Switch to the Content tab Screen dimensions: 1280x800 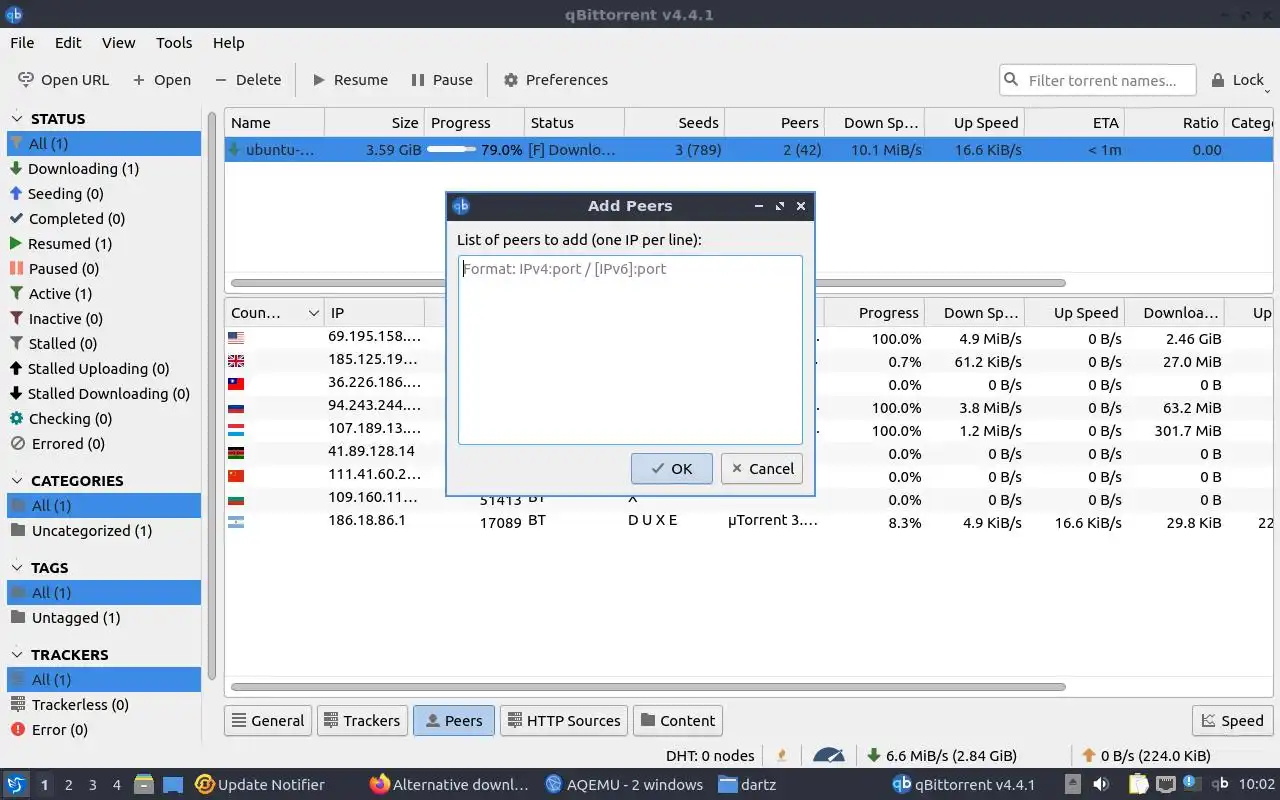pos(677,720)
